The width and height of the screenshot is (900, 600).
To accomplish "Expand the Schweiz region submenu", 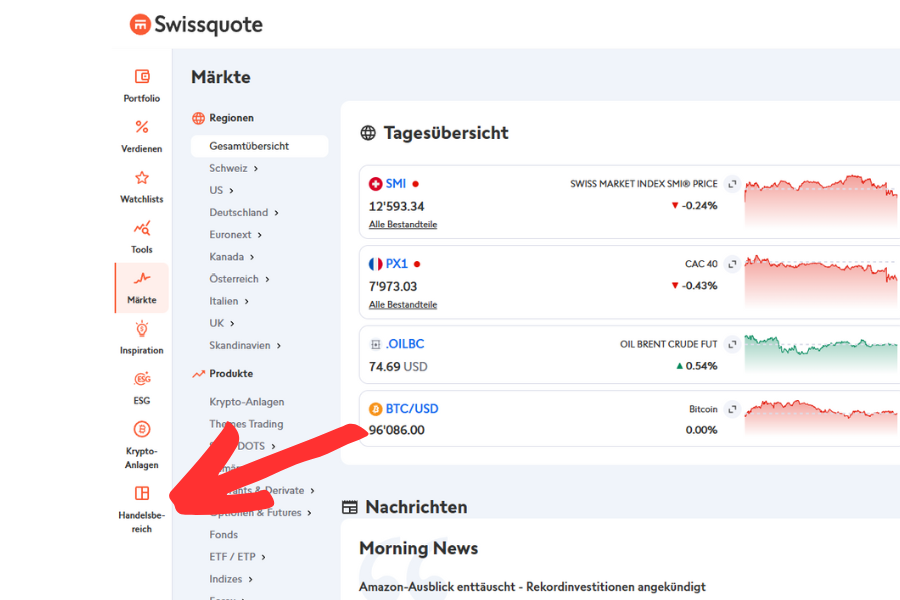I will click(256, 168).
